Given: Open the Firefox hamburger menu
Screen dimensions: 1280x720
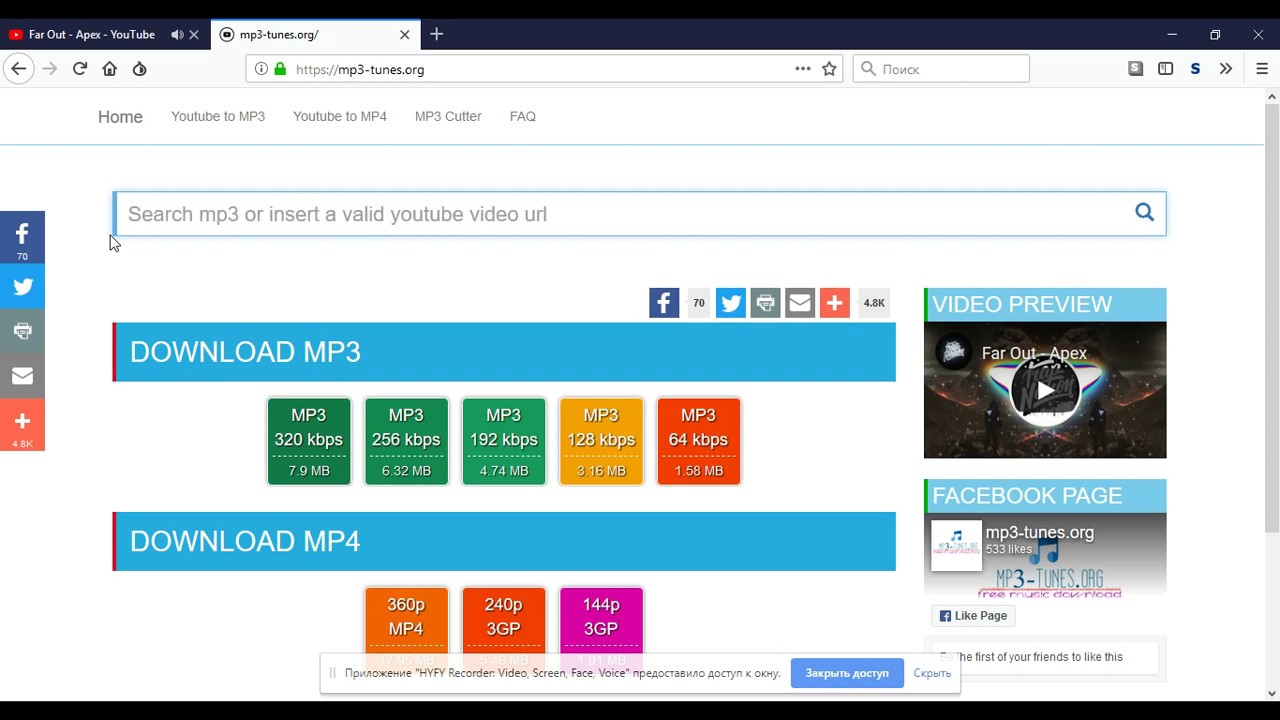Looking at the screenshot, I should [1262, 69].
